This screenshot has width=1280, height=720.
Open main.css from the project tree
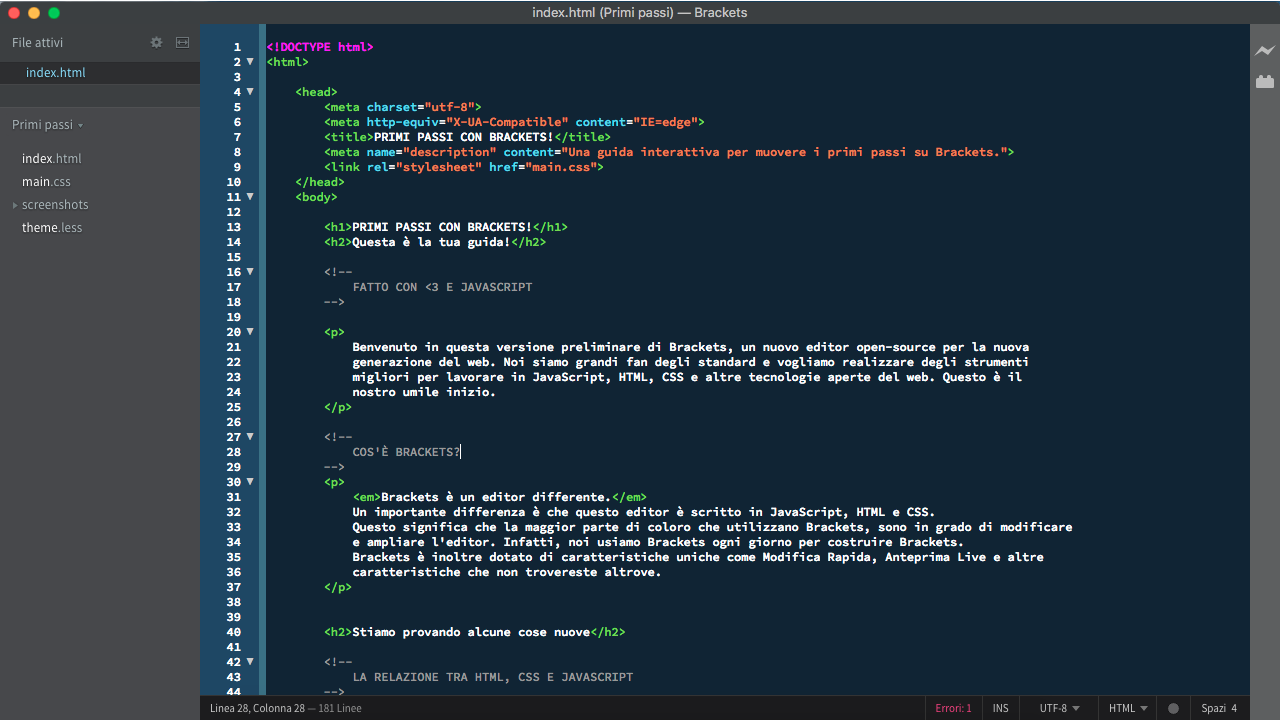46,182
